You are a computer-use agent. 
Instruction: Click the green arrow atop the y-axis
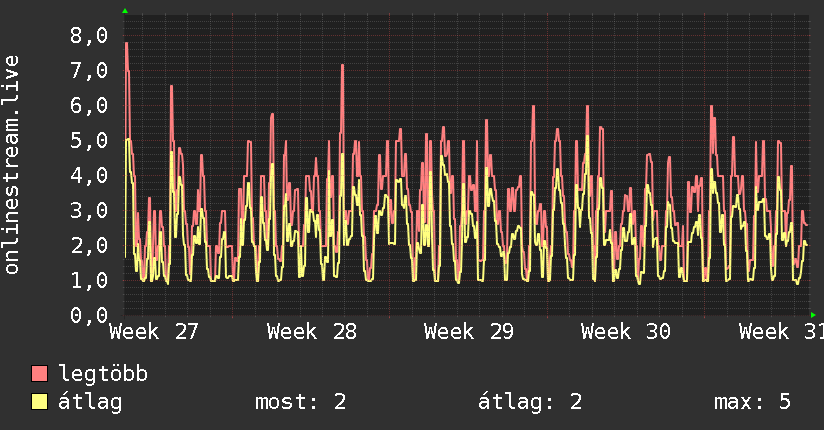pyautogui.click(x=125, y=11)
